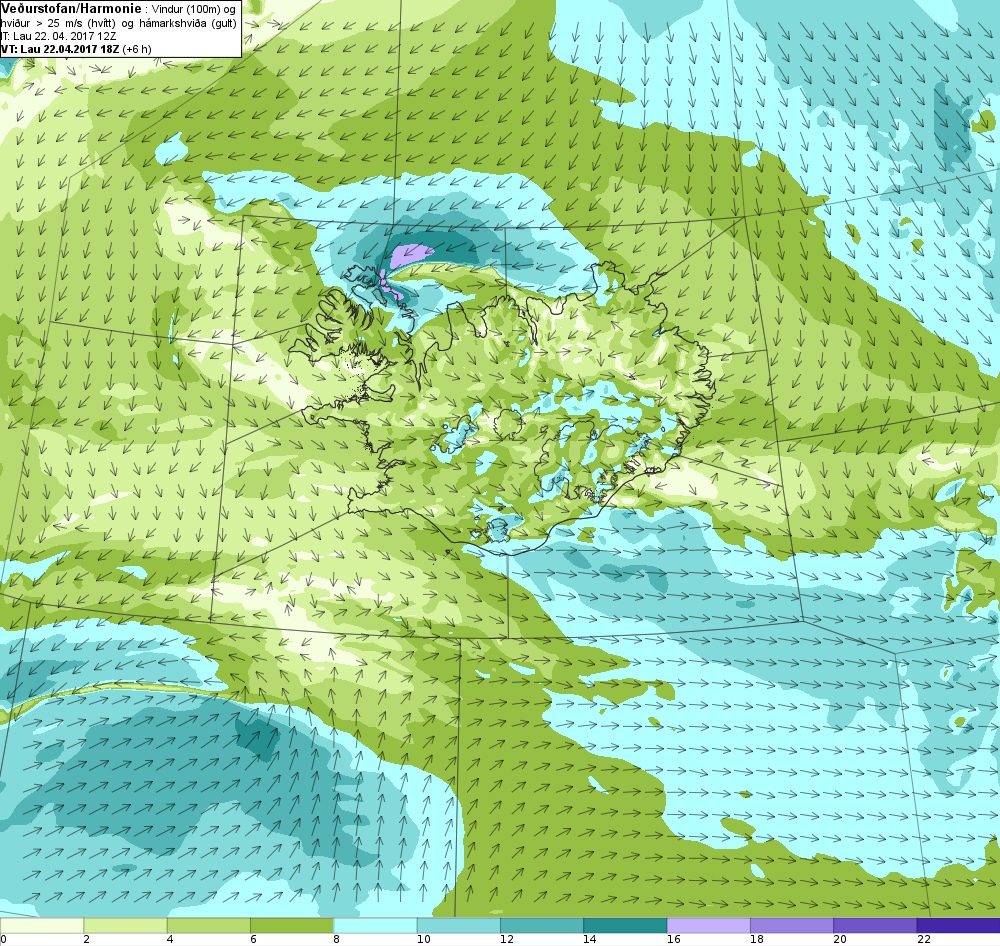Click the 2-4 m/s light green legend swatch
Screen dimensions: 1000x946
click(x=125, y=925)
